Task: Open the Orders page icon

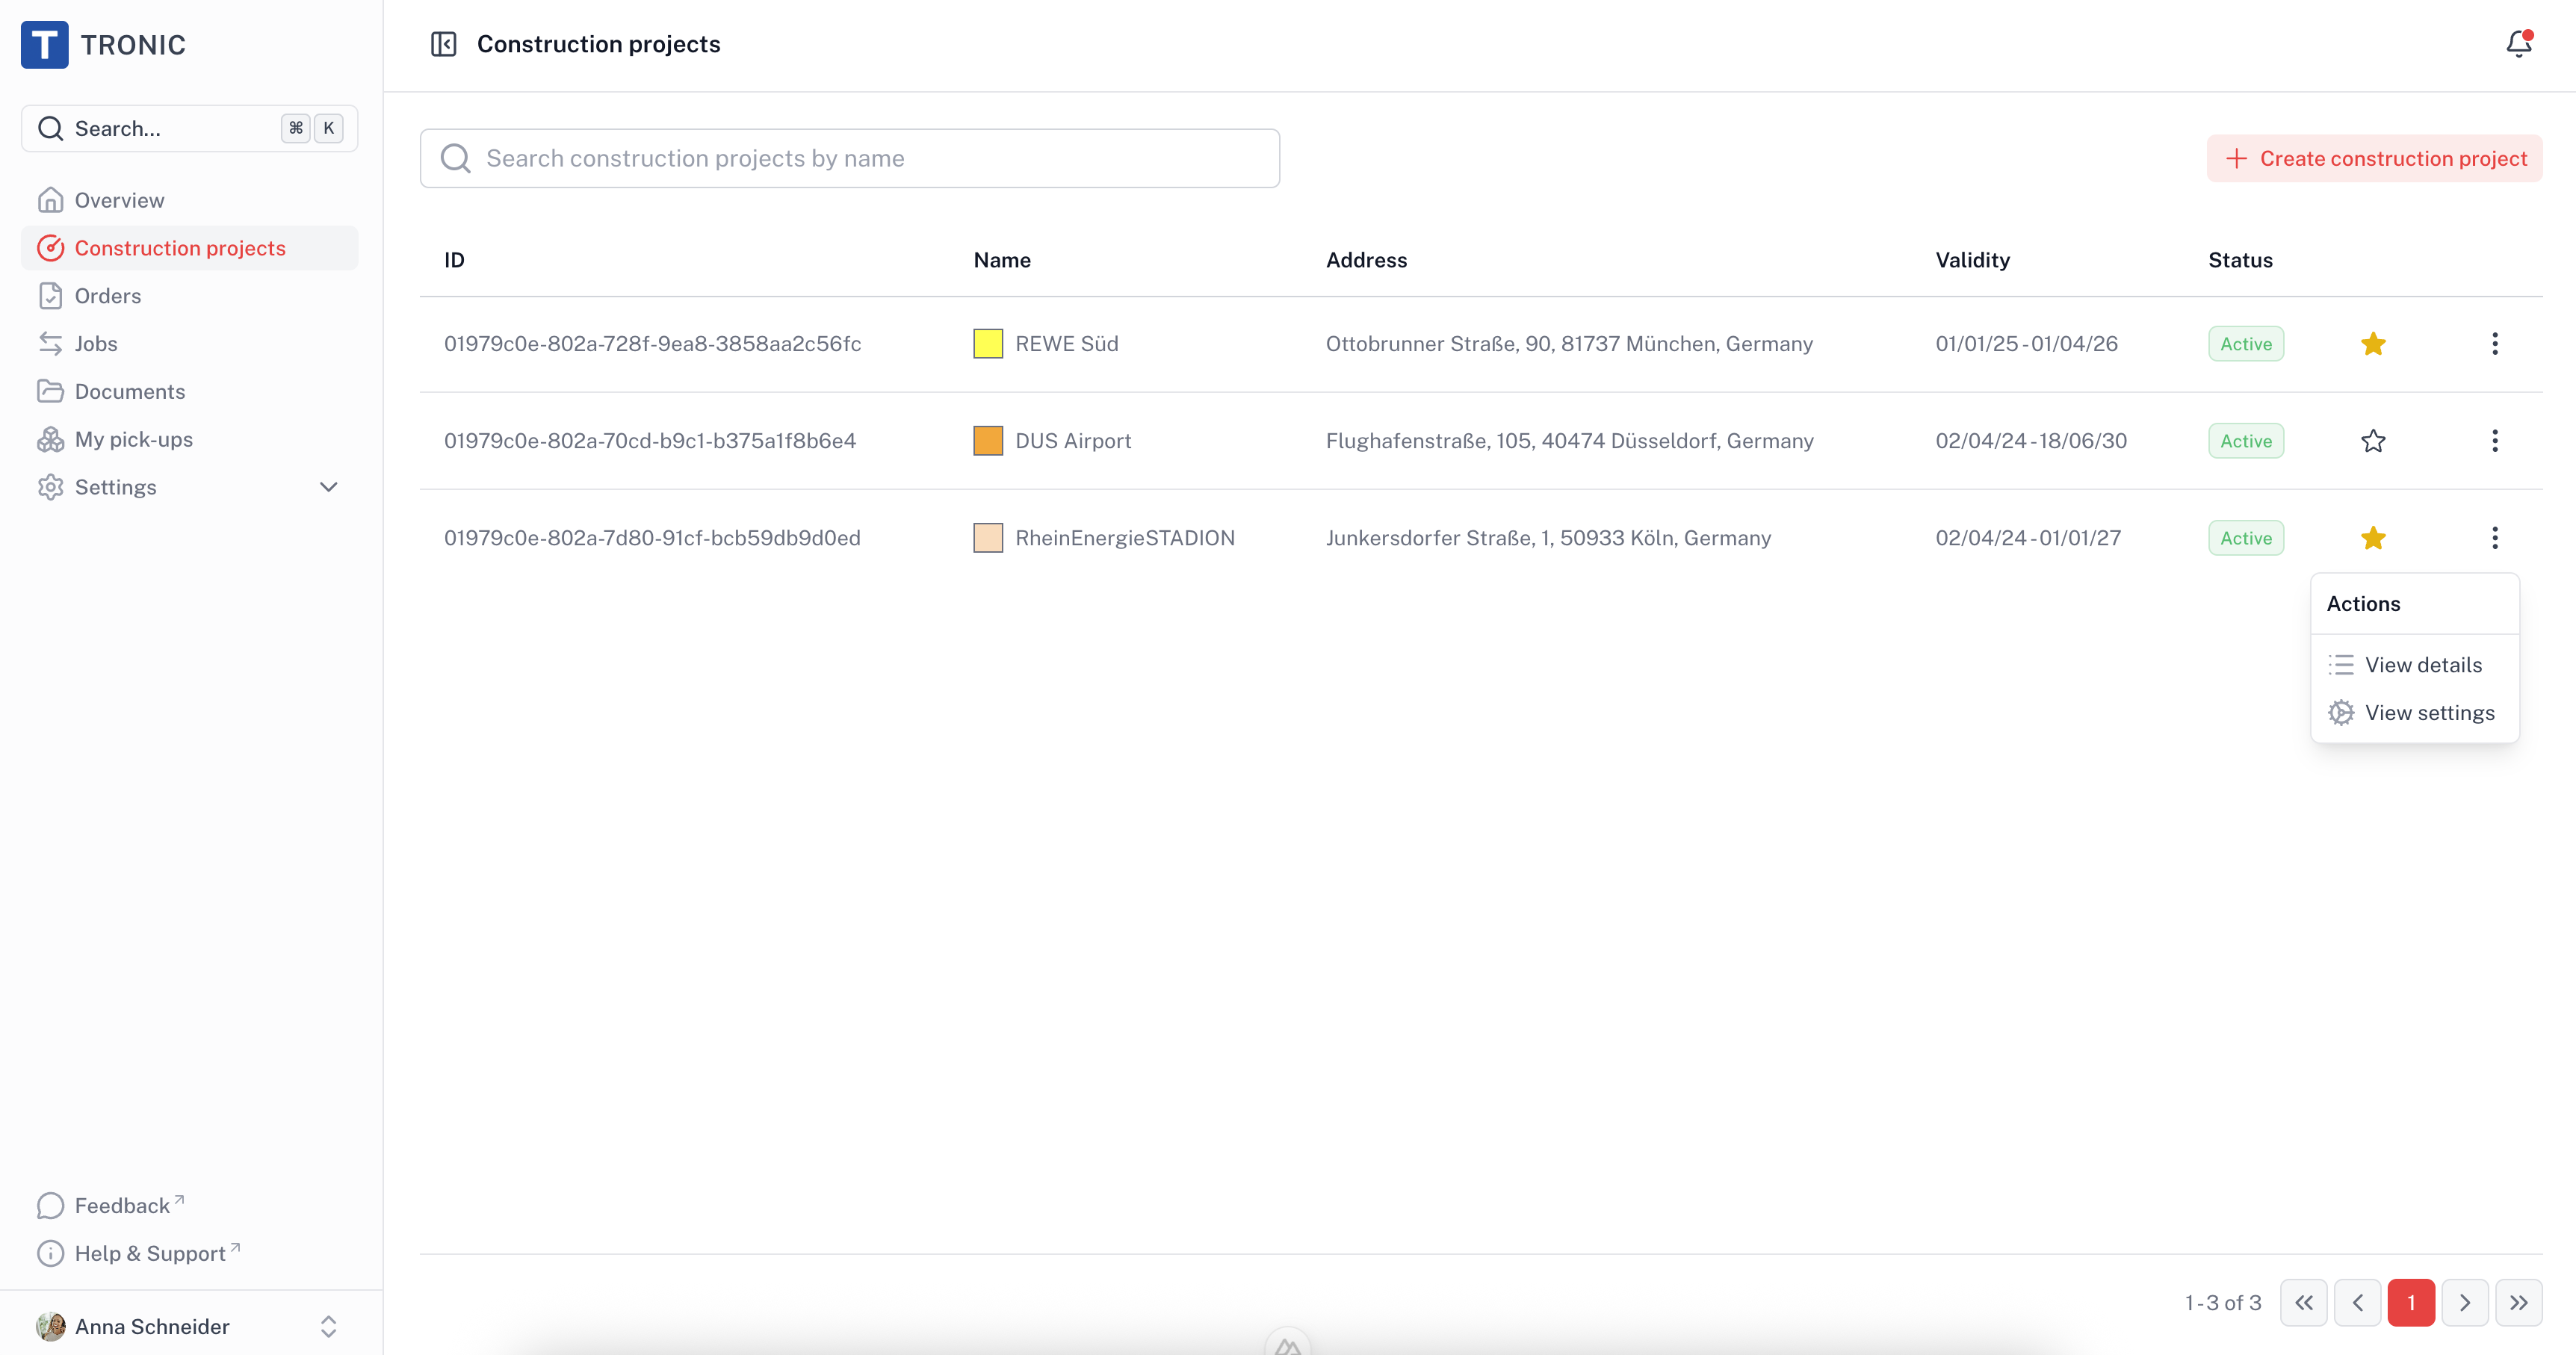Action: [x=50, y=296]
